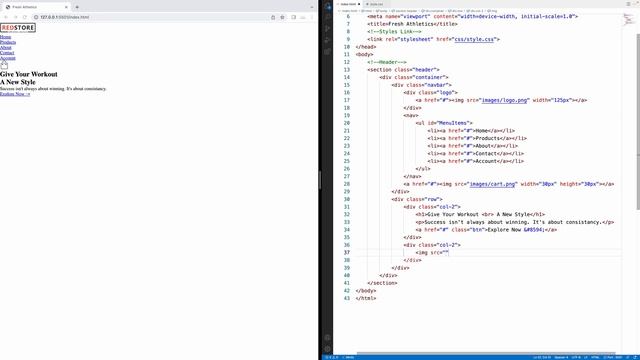Click the div class row code line

coord(417,200)
